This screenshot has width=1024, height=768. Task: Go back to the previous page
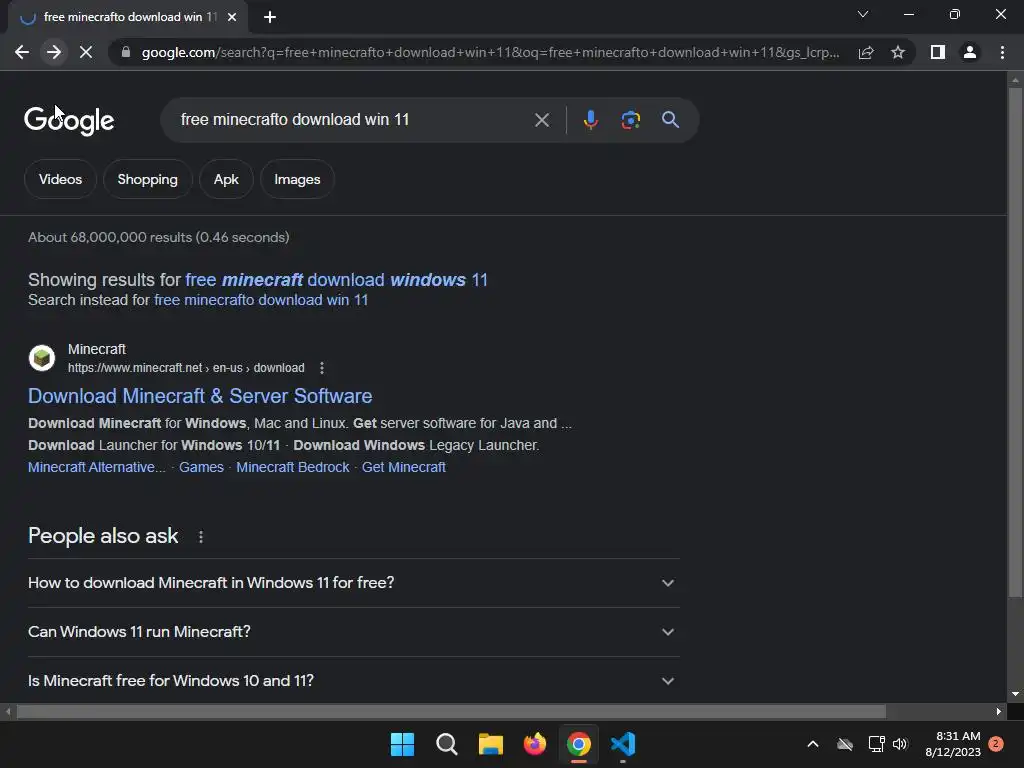(22, 52)
